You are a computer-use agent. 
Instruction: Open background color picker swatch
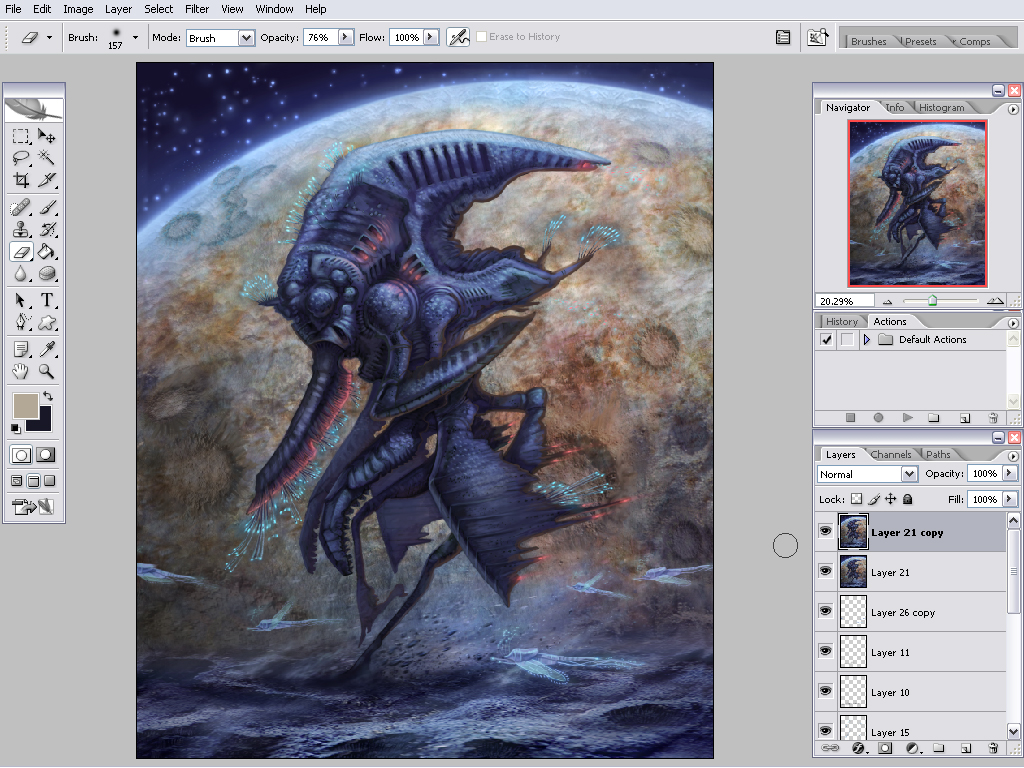click(43, 423)
